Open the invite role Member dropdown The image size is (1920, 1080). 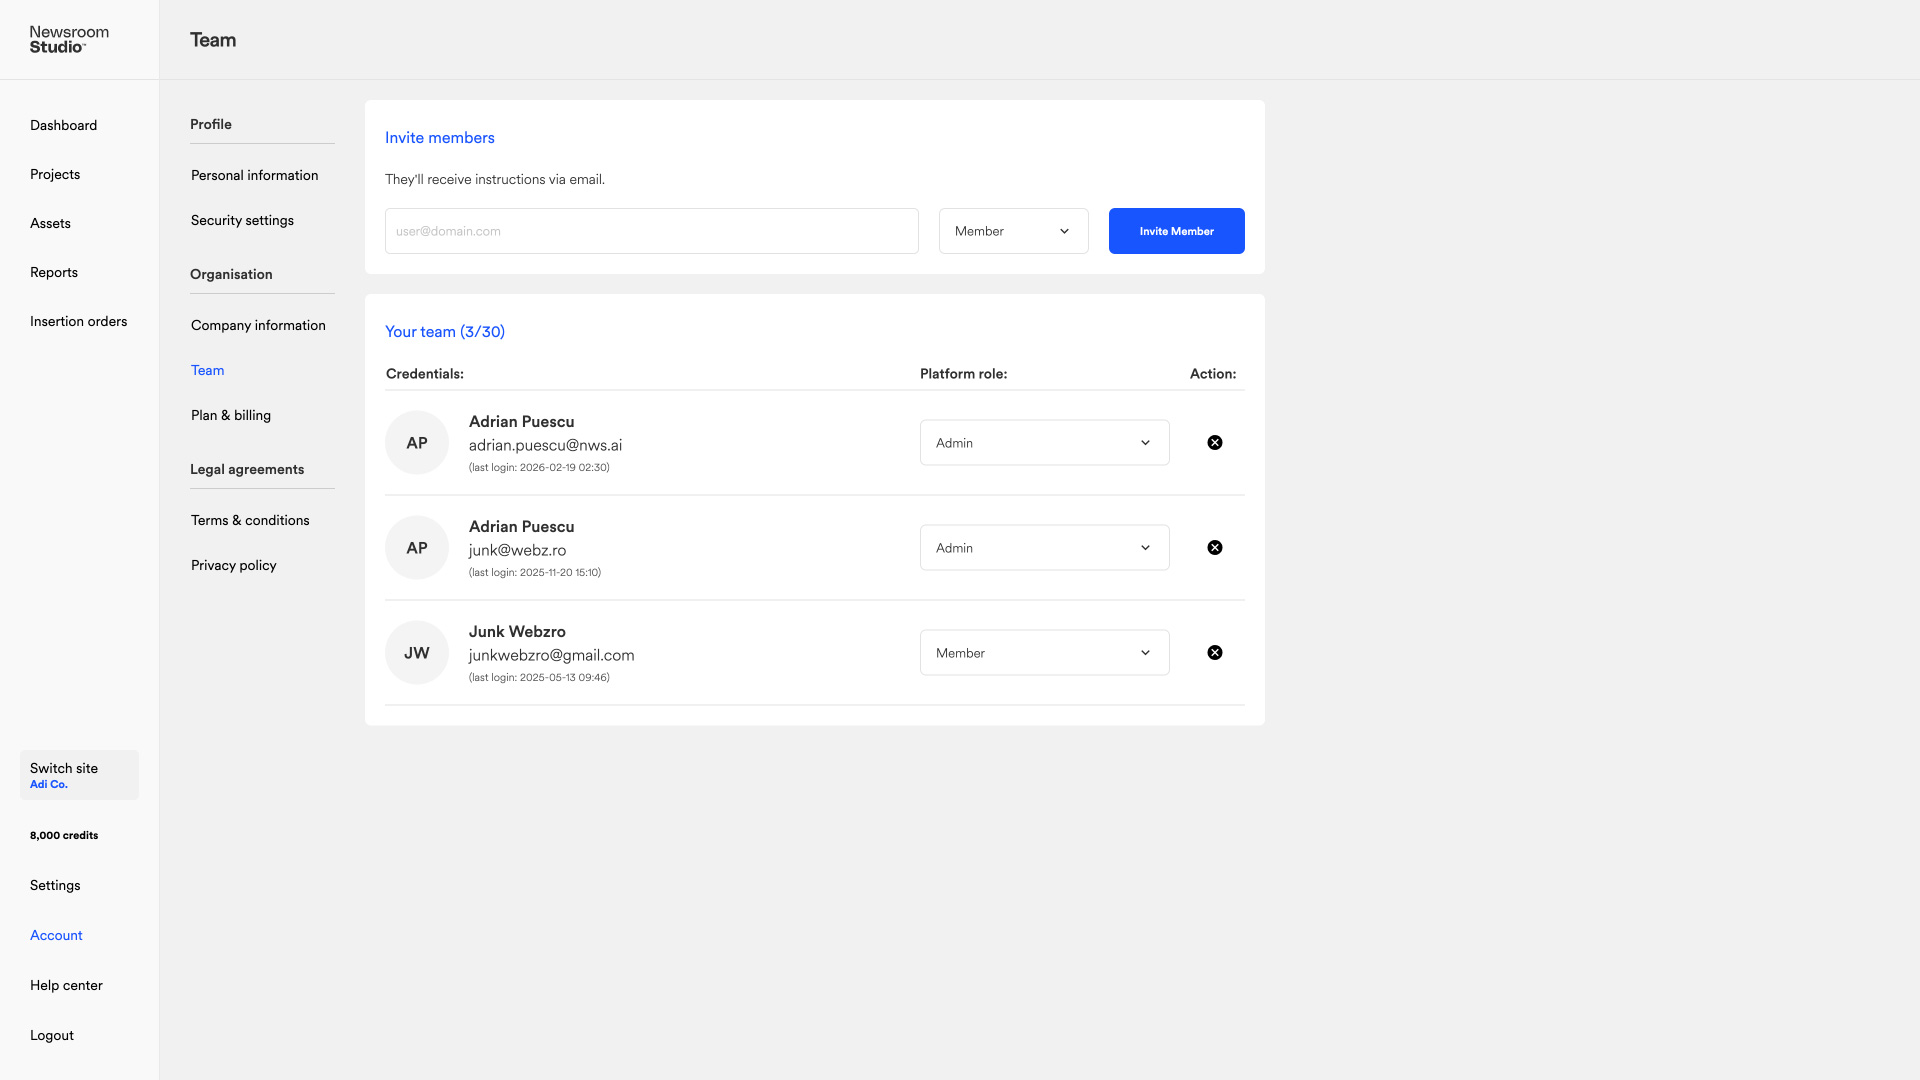(x=1013, y=231)
